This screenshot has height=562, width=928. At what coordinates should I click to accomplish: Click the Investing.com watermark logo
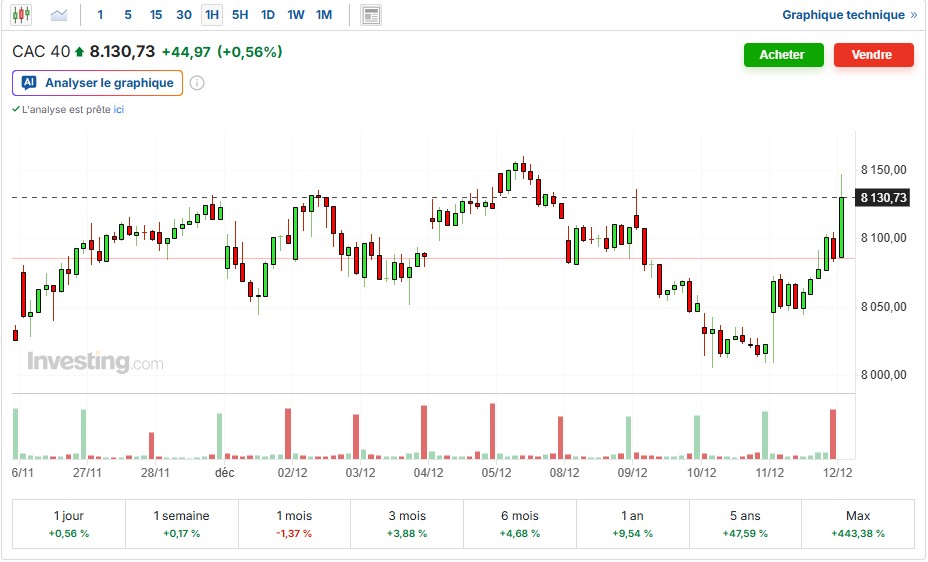coord(95,362)
